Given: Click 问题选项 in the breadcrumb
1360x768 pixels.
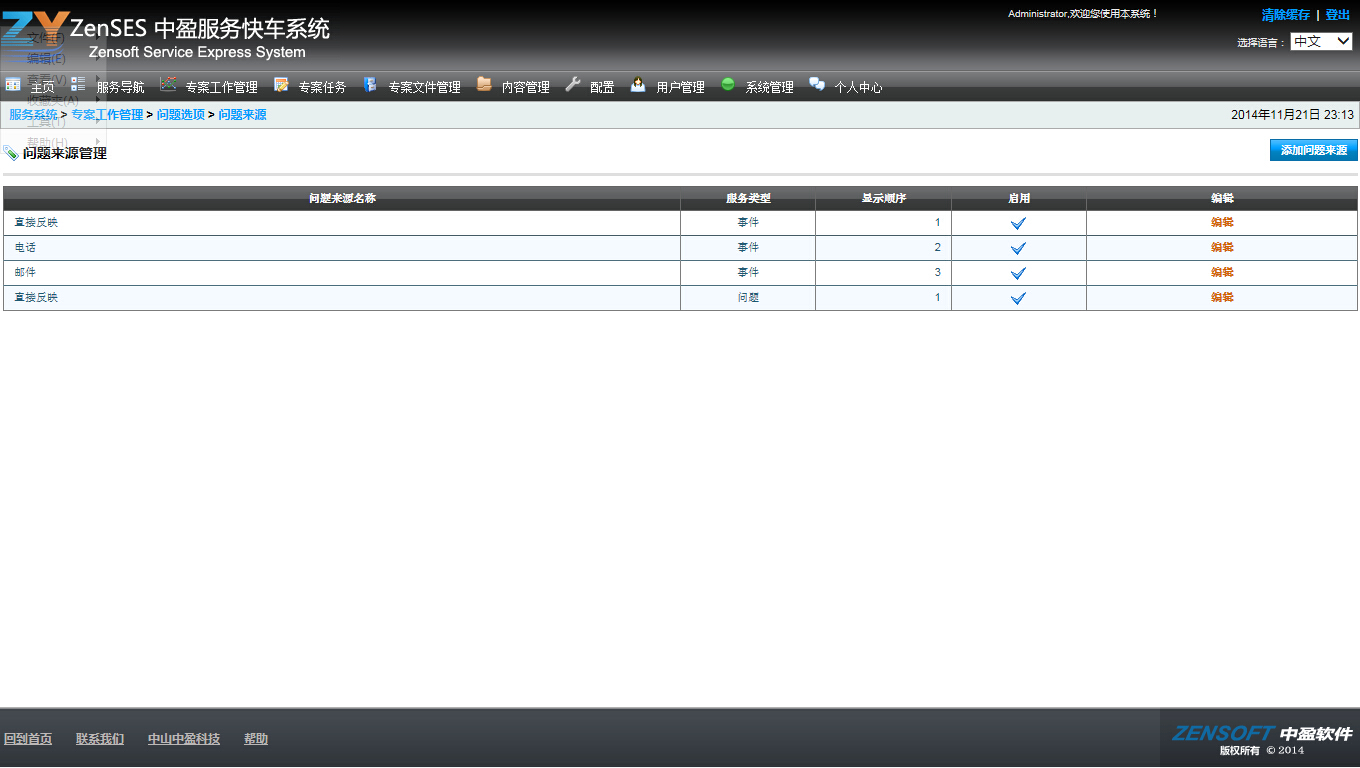Looking at the screenshot, I should pyautogui.click(x=180, y=115).
